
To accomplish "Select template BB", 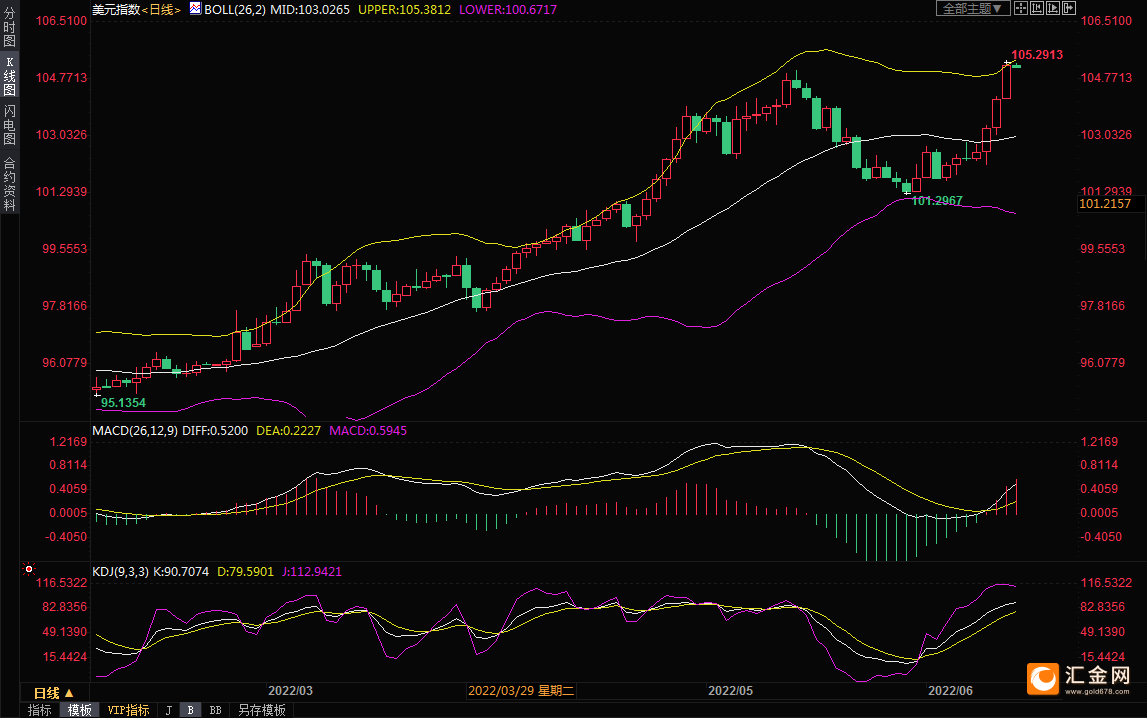I will click(x=216, y=710).
